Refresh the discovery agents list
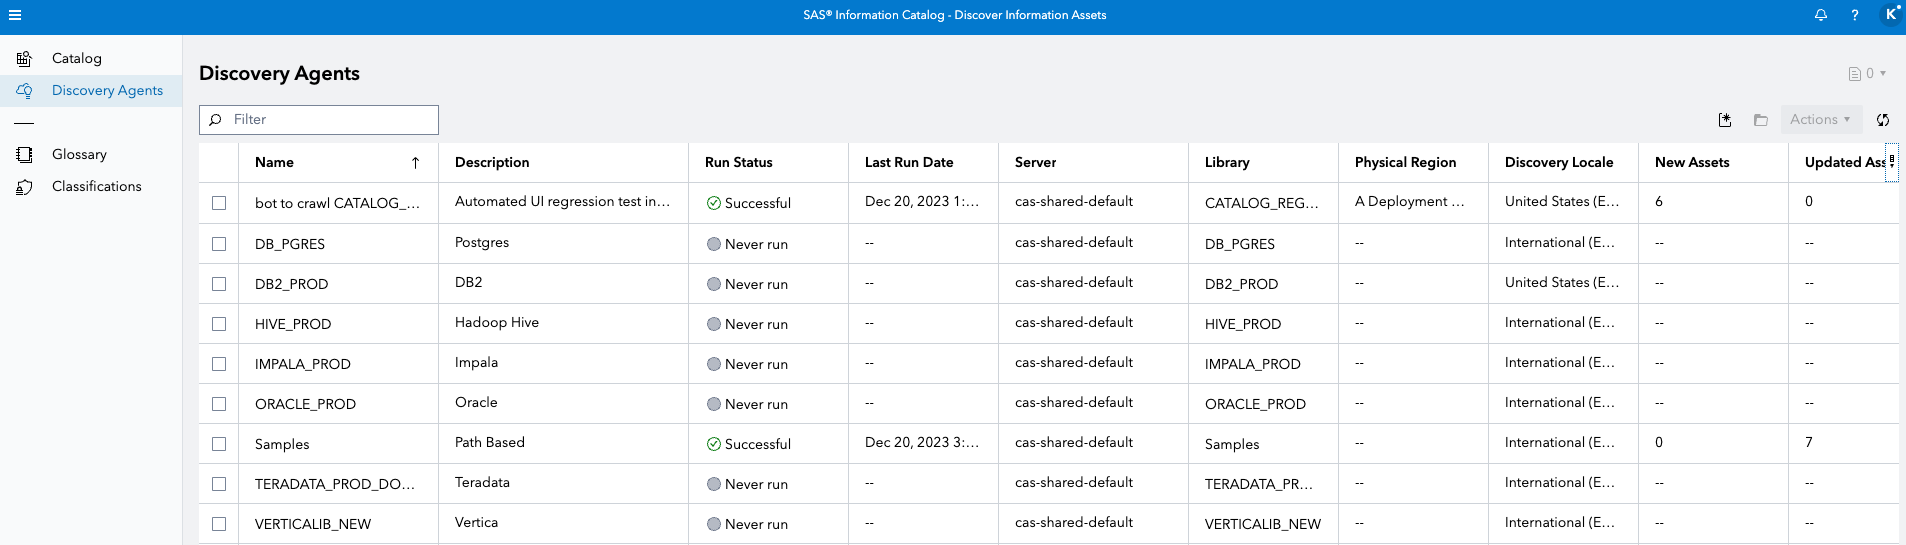 click(1883, 120)
